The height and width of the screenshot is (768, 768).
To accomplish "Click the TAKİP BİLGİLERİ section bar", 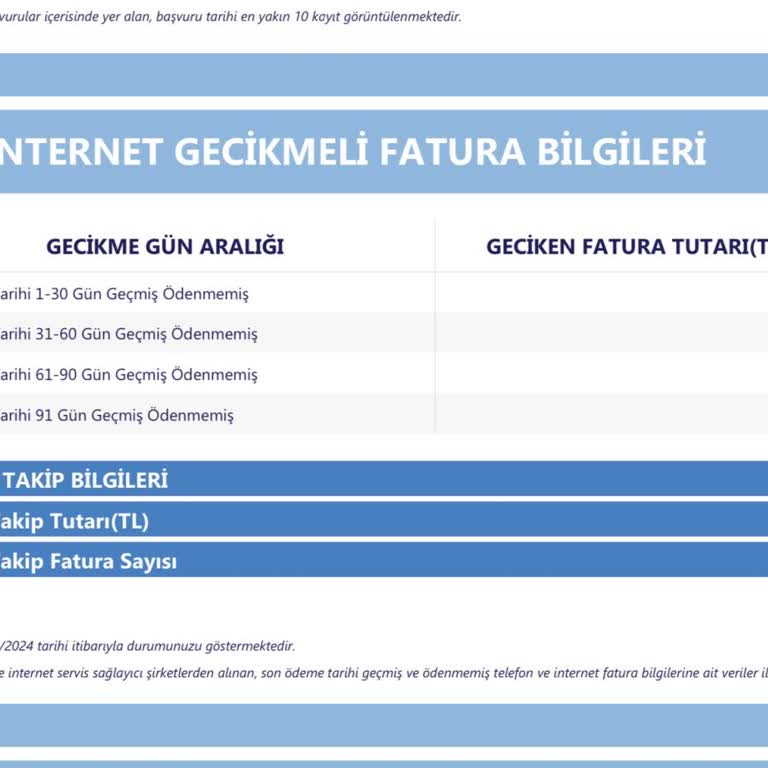I will click(x=384, y=479).
